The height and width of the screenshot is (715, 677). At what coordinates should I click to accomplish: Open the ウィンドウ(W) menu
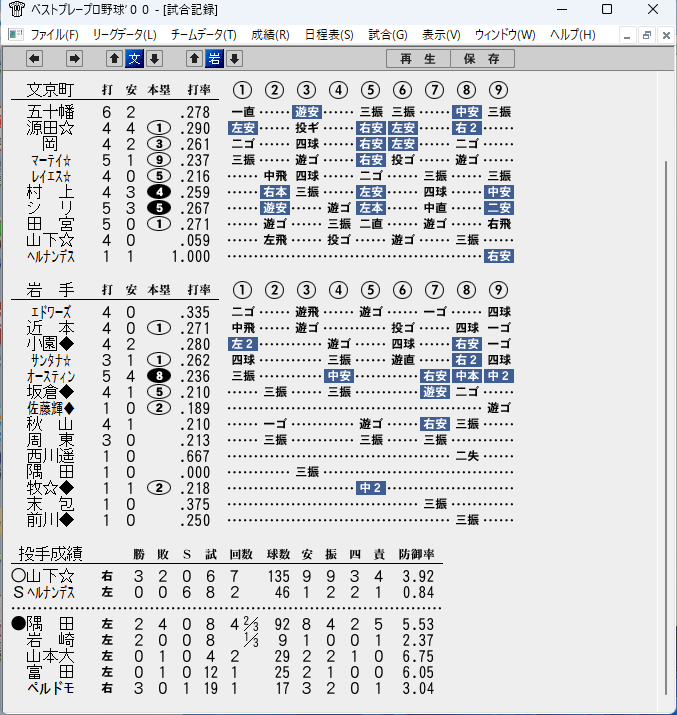505,35
